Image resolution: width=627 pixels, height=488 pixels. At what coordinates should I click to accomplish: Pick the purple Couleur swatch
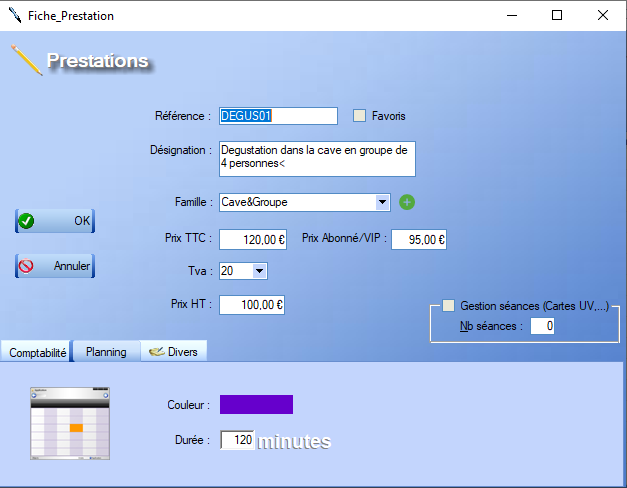[256, 404]
